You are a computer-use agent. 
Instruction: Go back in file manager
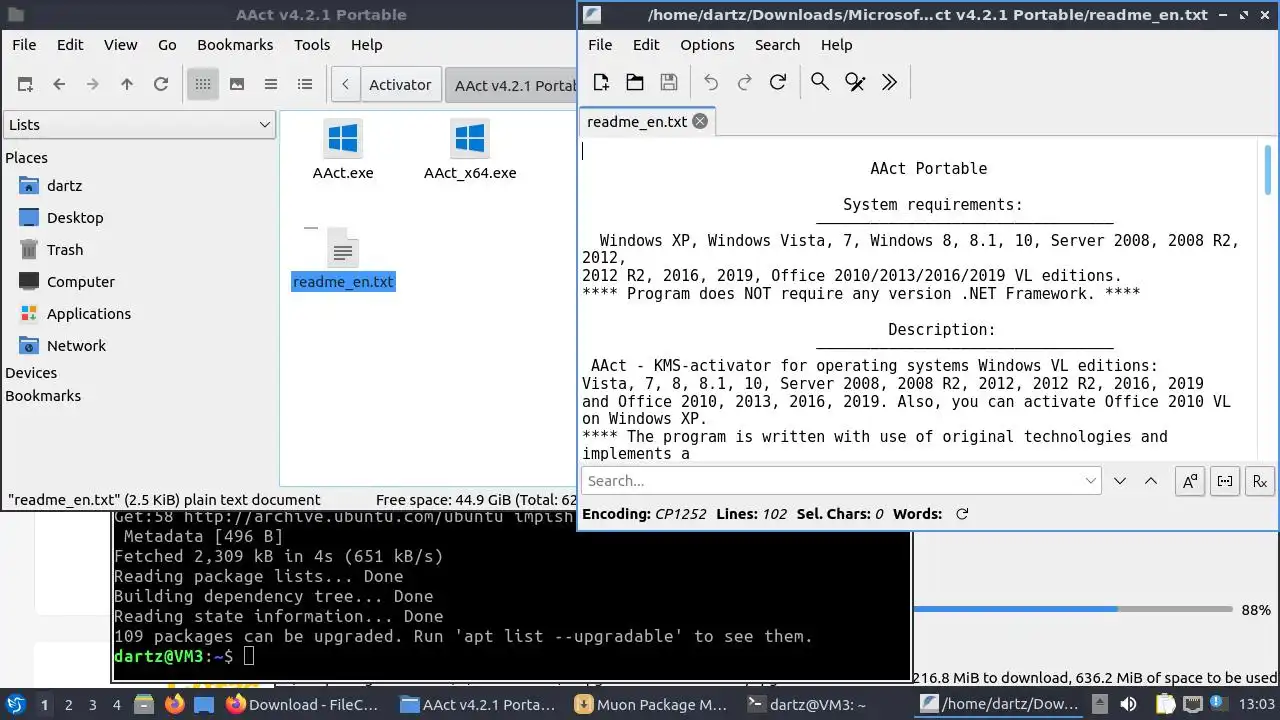(59, 84)
